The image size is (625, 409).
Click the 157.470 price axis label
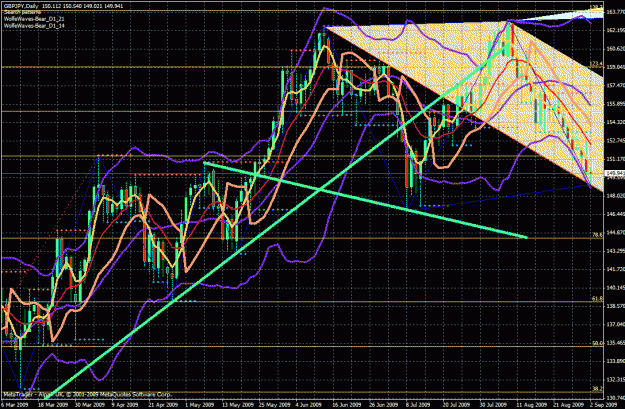(x=615, y=85)
